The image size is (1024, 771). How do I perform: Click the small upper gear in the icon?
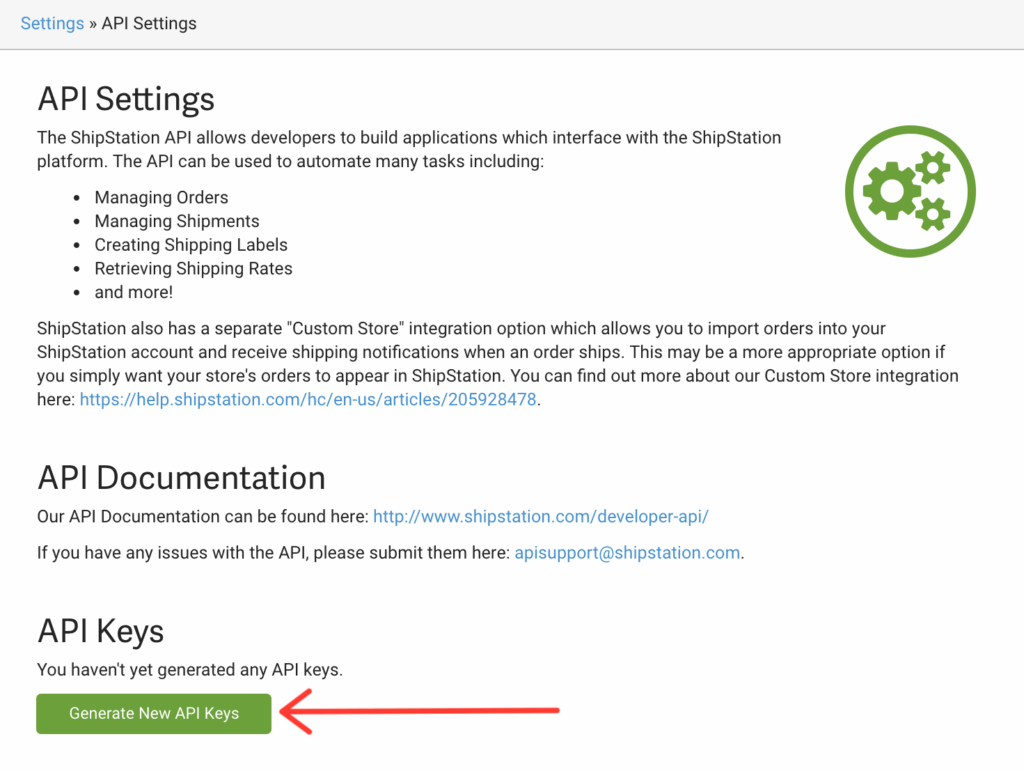click(932, 168)
